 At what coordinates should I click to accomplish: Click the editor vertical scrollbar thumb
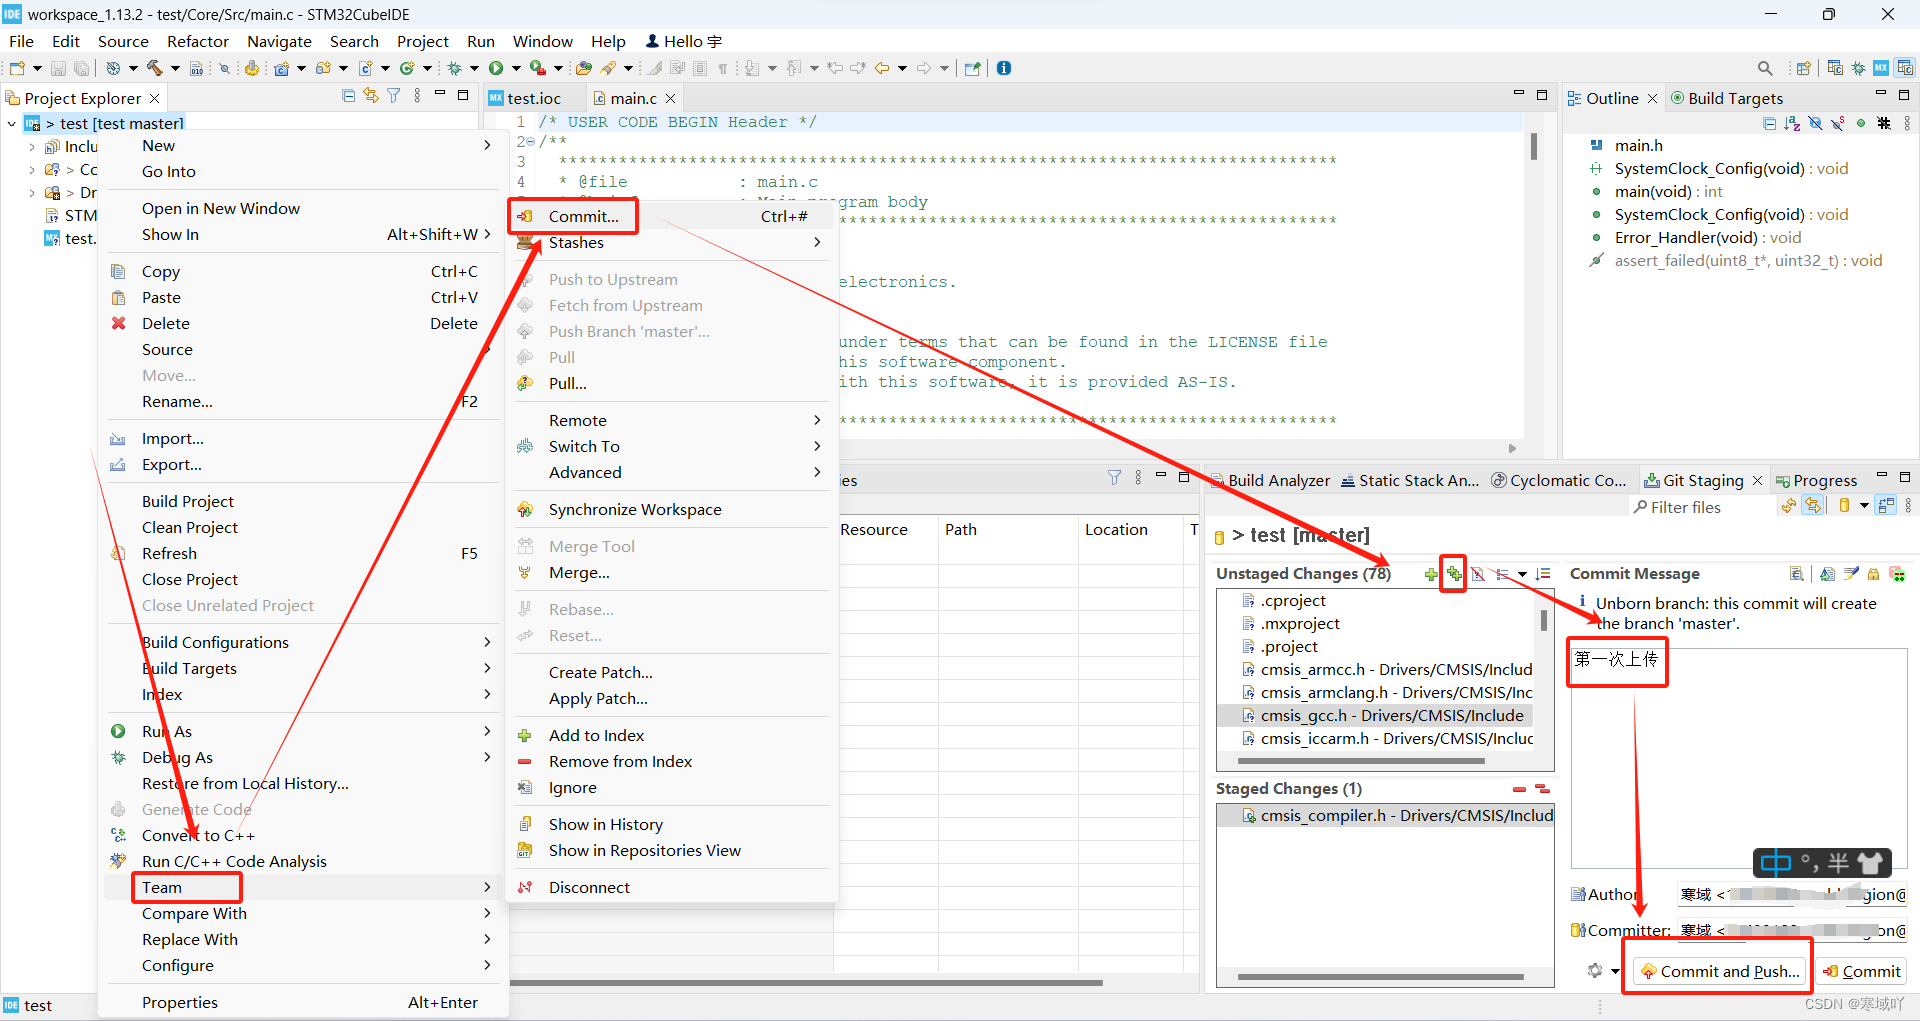(1533, 146)
